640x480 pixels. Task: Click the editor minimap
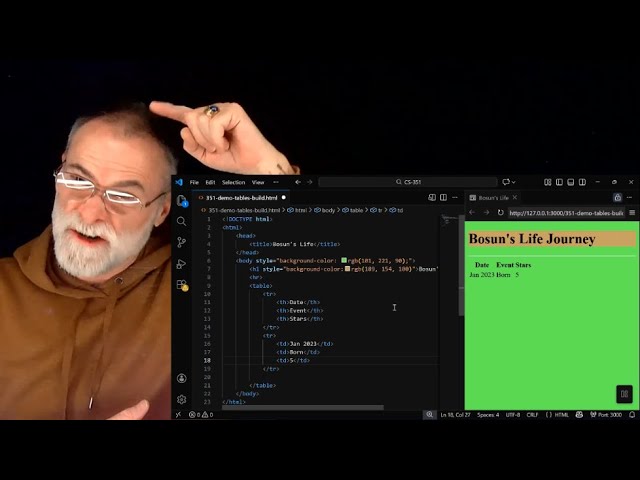coord(449,220)
